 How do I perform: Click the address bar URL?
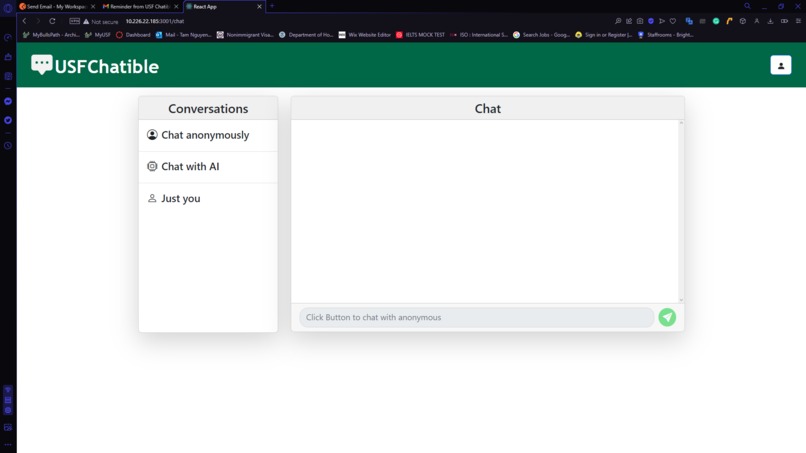(x=155, y=21)
